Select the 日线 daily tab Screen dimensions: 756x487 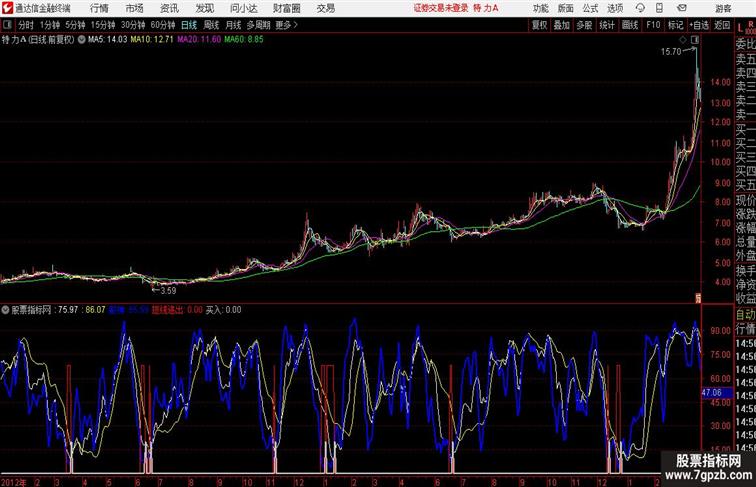point(189,25)
